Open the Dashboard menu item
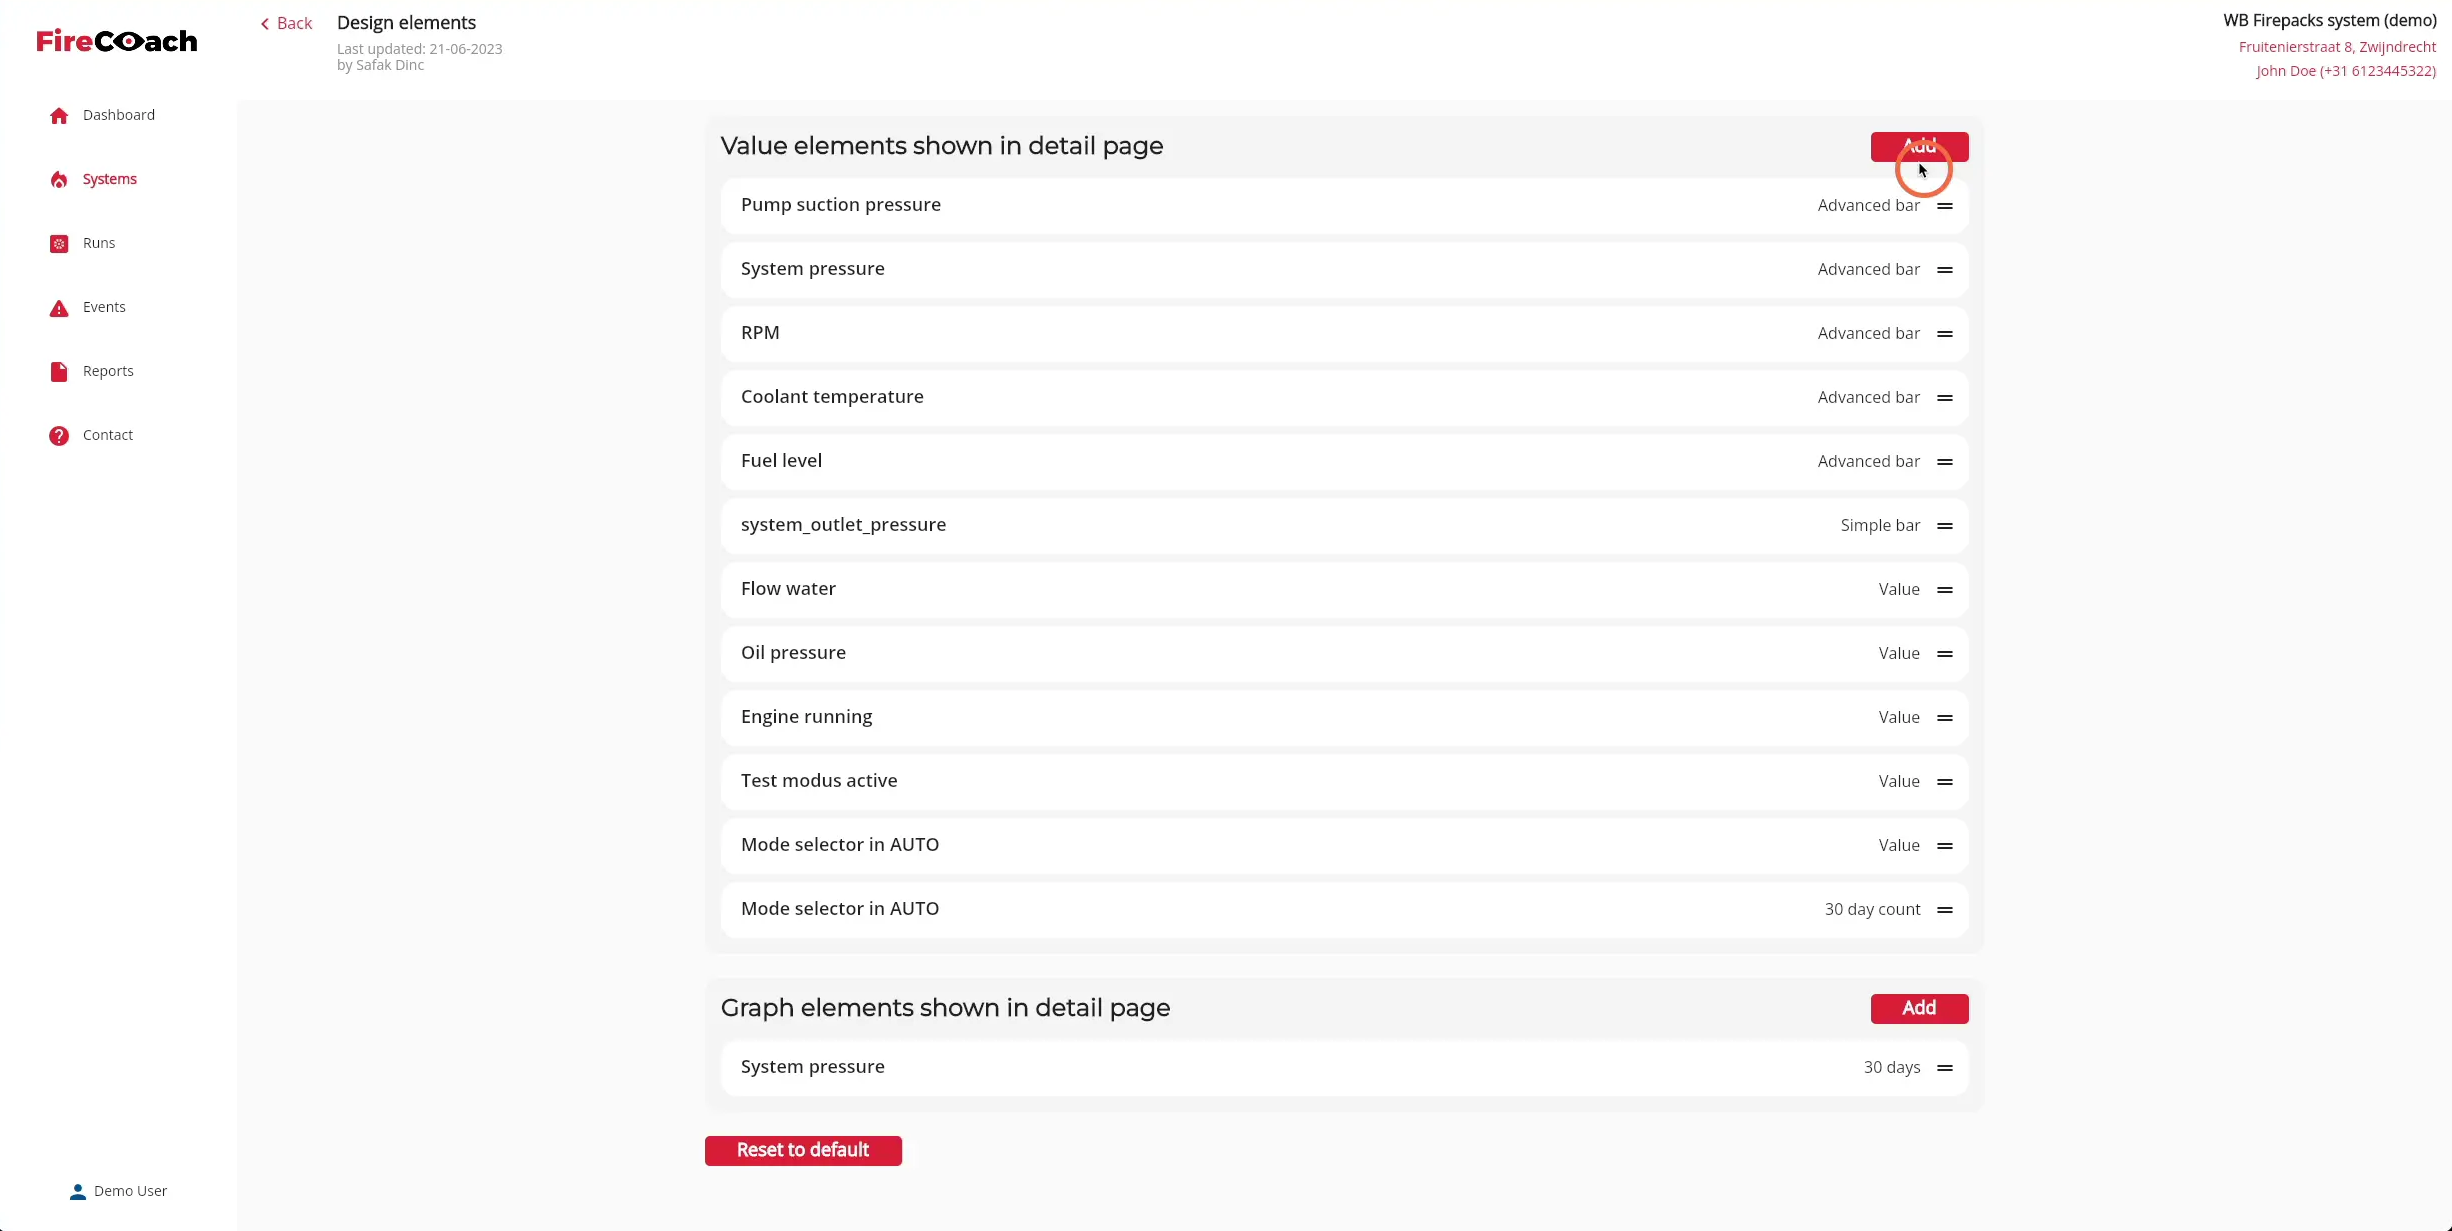Screen dimensions: 2452x1231 click(119, 115)
